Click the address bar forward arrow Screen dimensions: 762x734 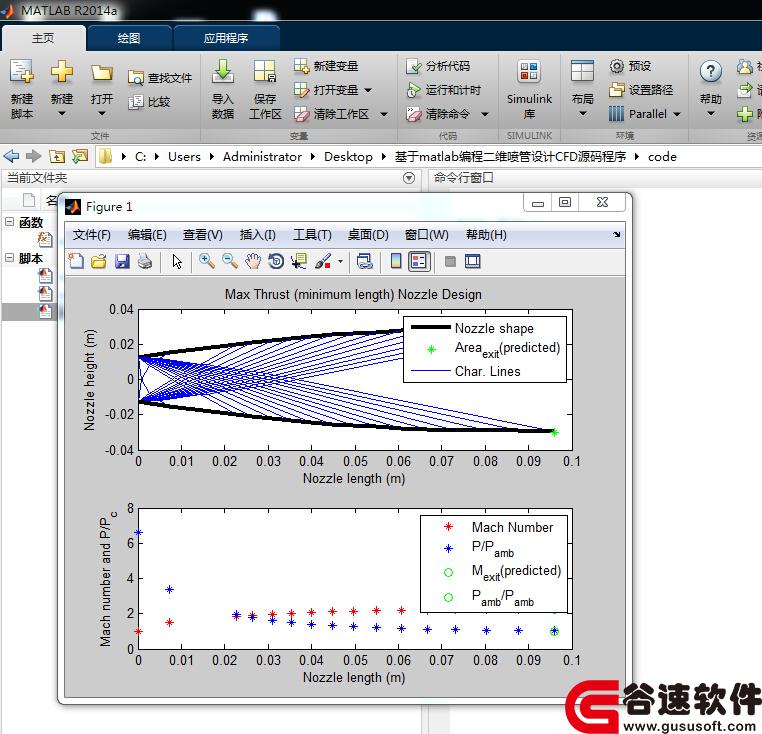[x=34, y=157]
